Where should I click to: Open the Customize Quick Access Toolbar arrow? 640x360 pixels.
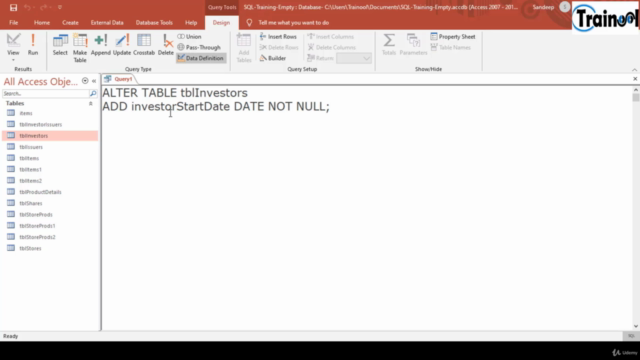pos(60,7)
